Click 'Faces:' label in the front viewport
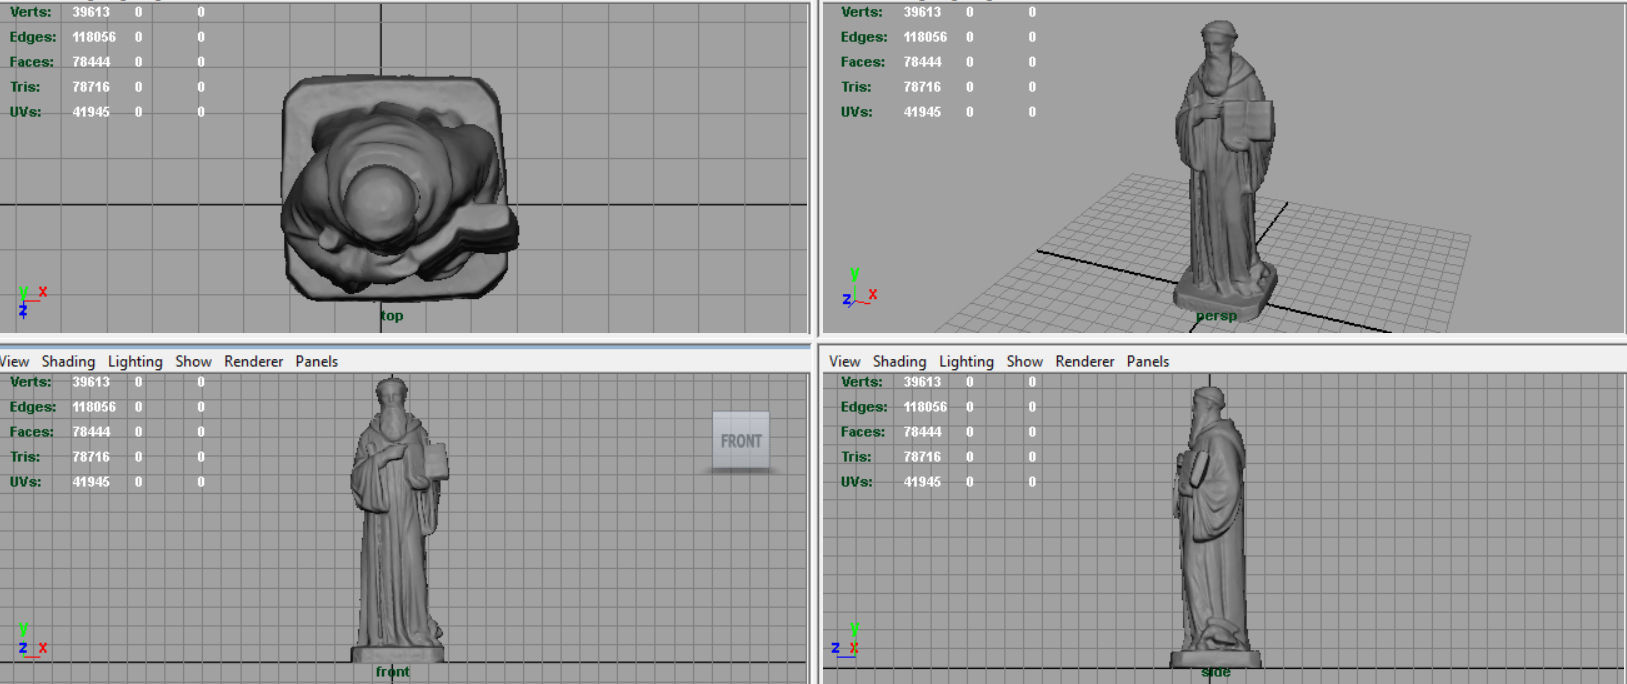Viewport: 1627px width, 684px height. tap(31, 432)
